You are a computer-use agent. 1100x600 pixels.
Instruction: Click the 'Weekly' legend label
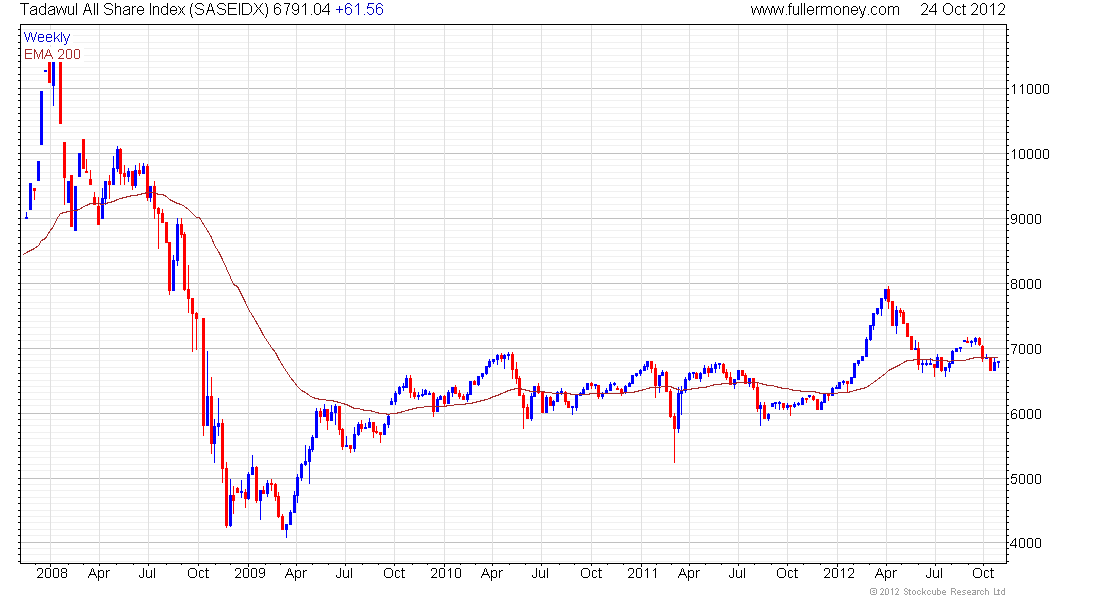pos(47,37)
